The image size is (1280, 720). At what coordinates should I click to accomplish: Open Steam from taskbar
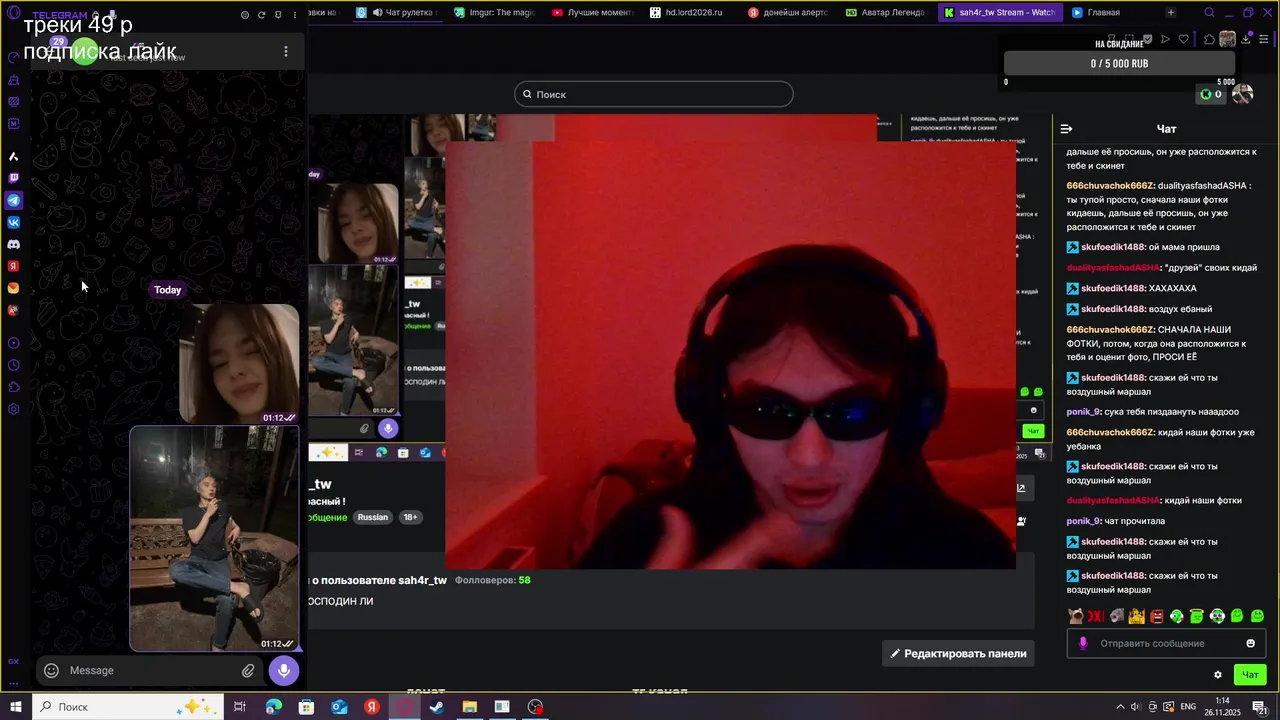(437, 707)
